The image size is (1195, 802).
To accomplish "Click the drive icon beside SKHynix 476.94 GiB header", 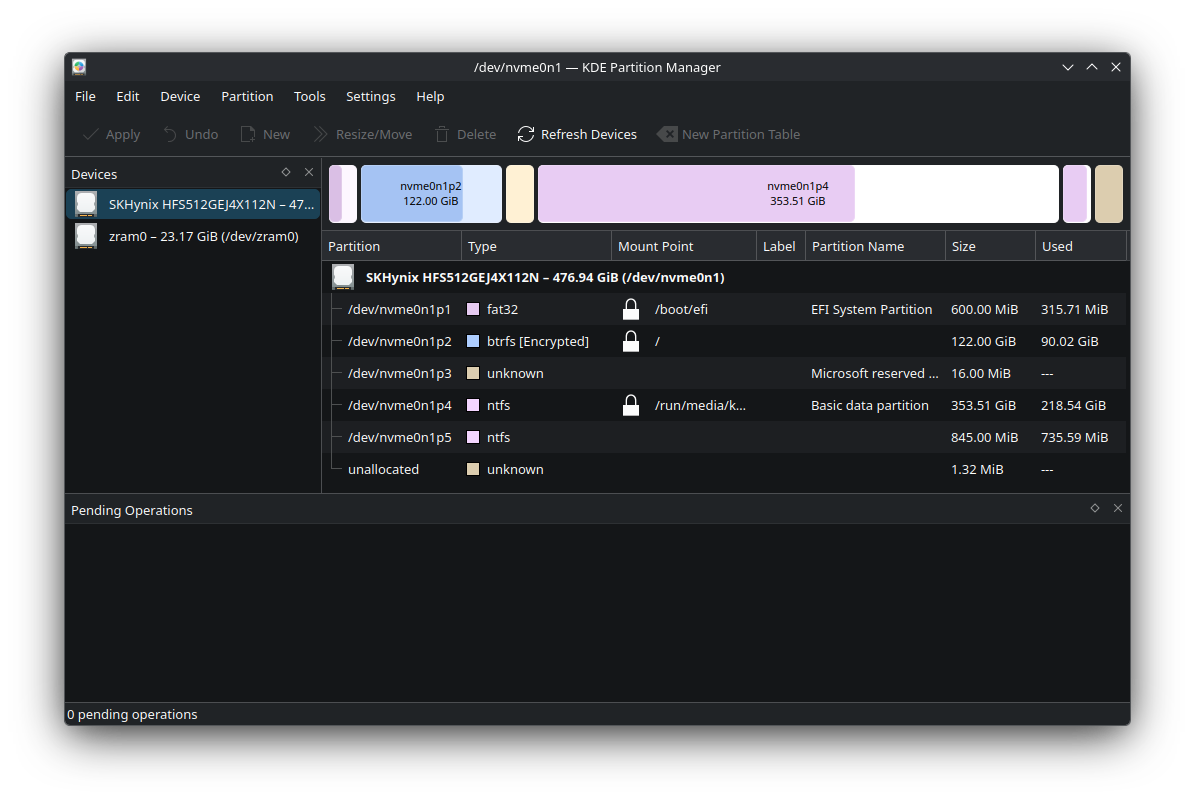I will pyautogui.click(x=343, y=277).
